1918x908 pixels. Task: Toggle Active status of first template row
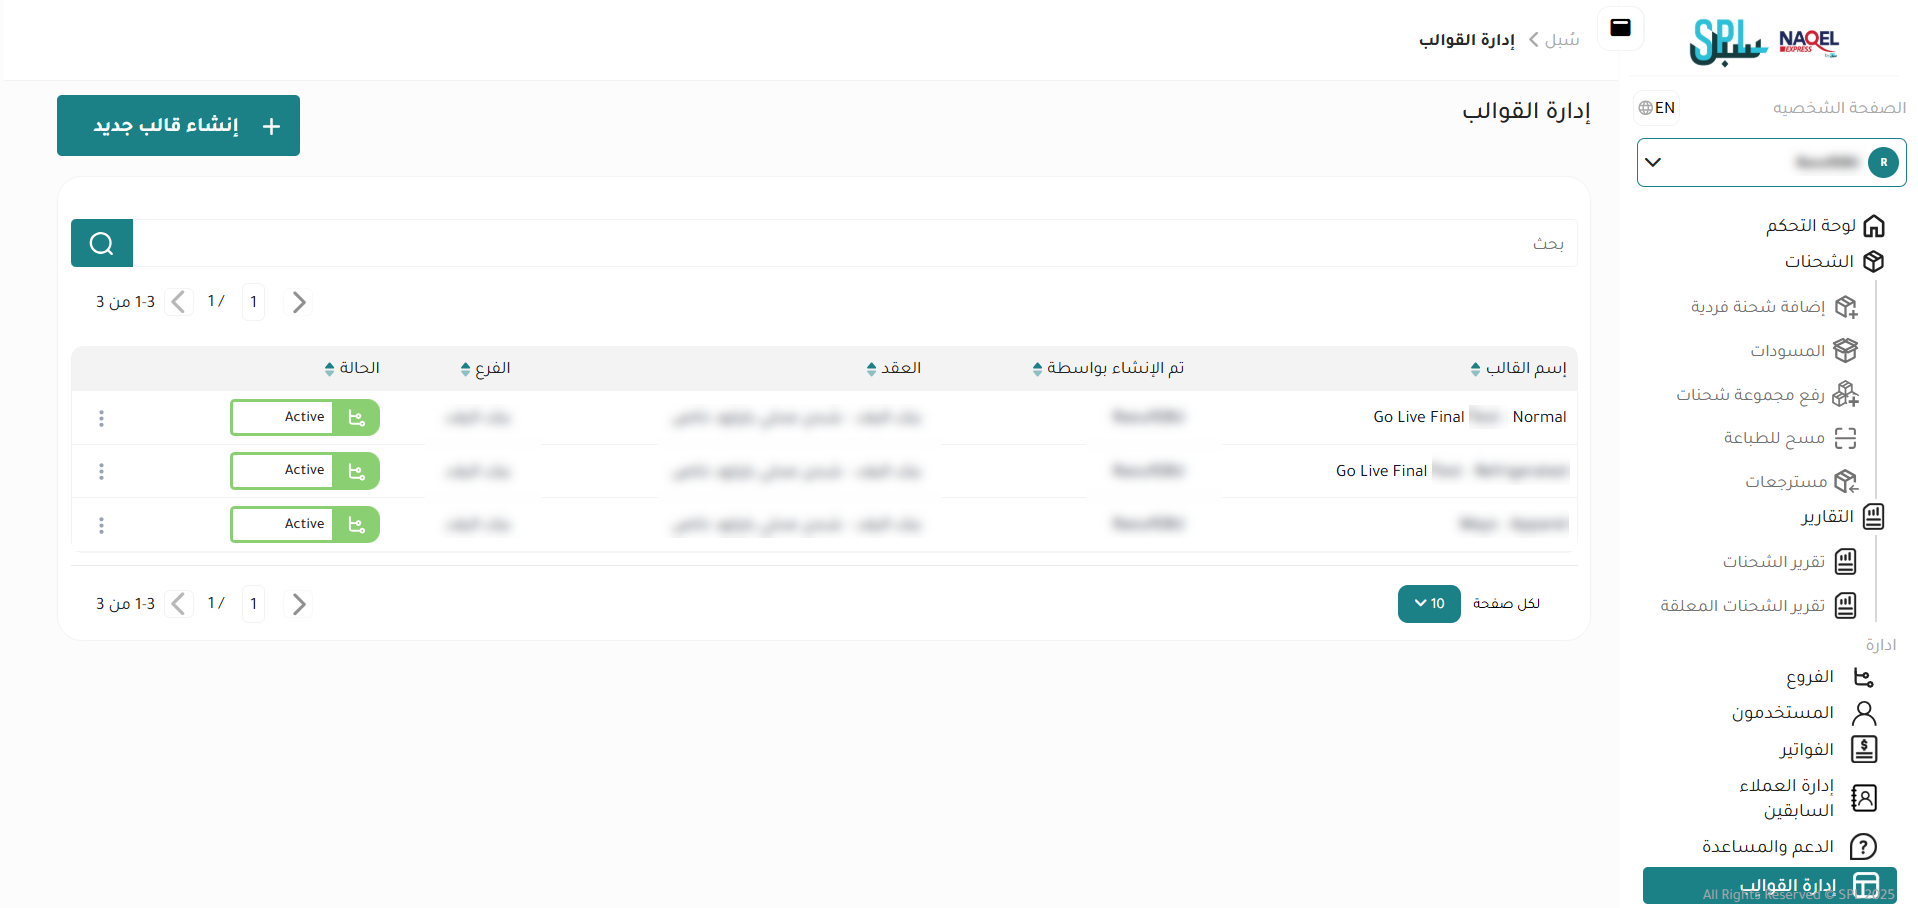tap(305, 418)
